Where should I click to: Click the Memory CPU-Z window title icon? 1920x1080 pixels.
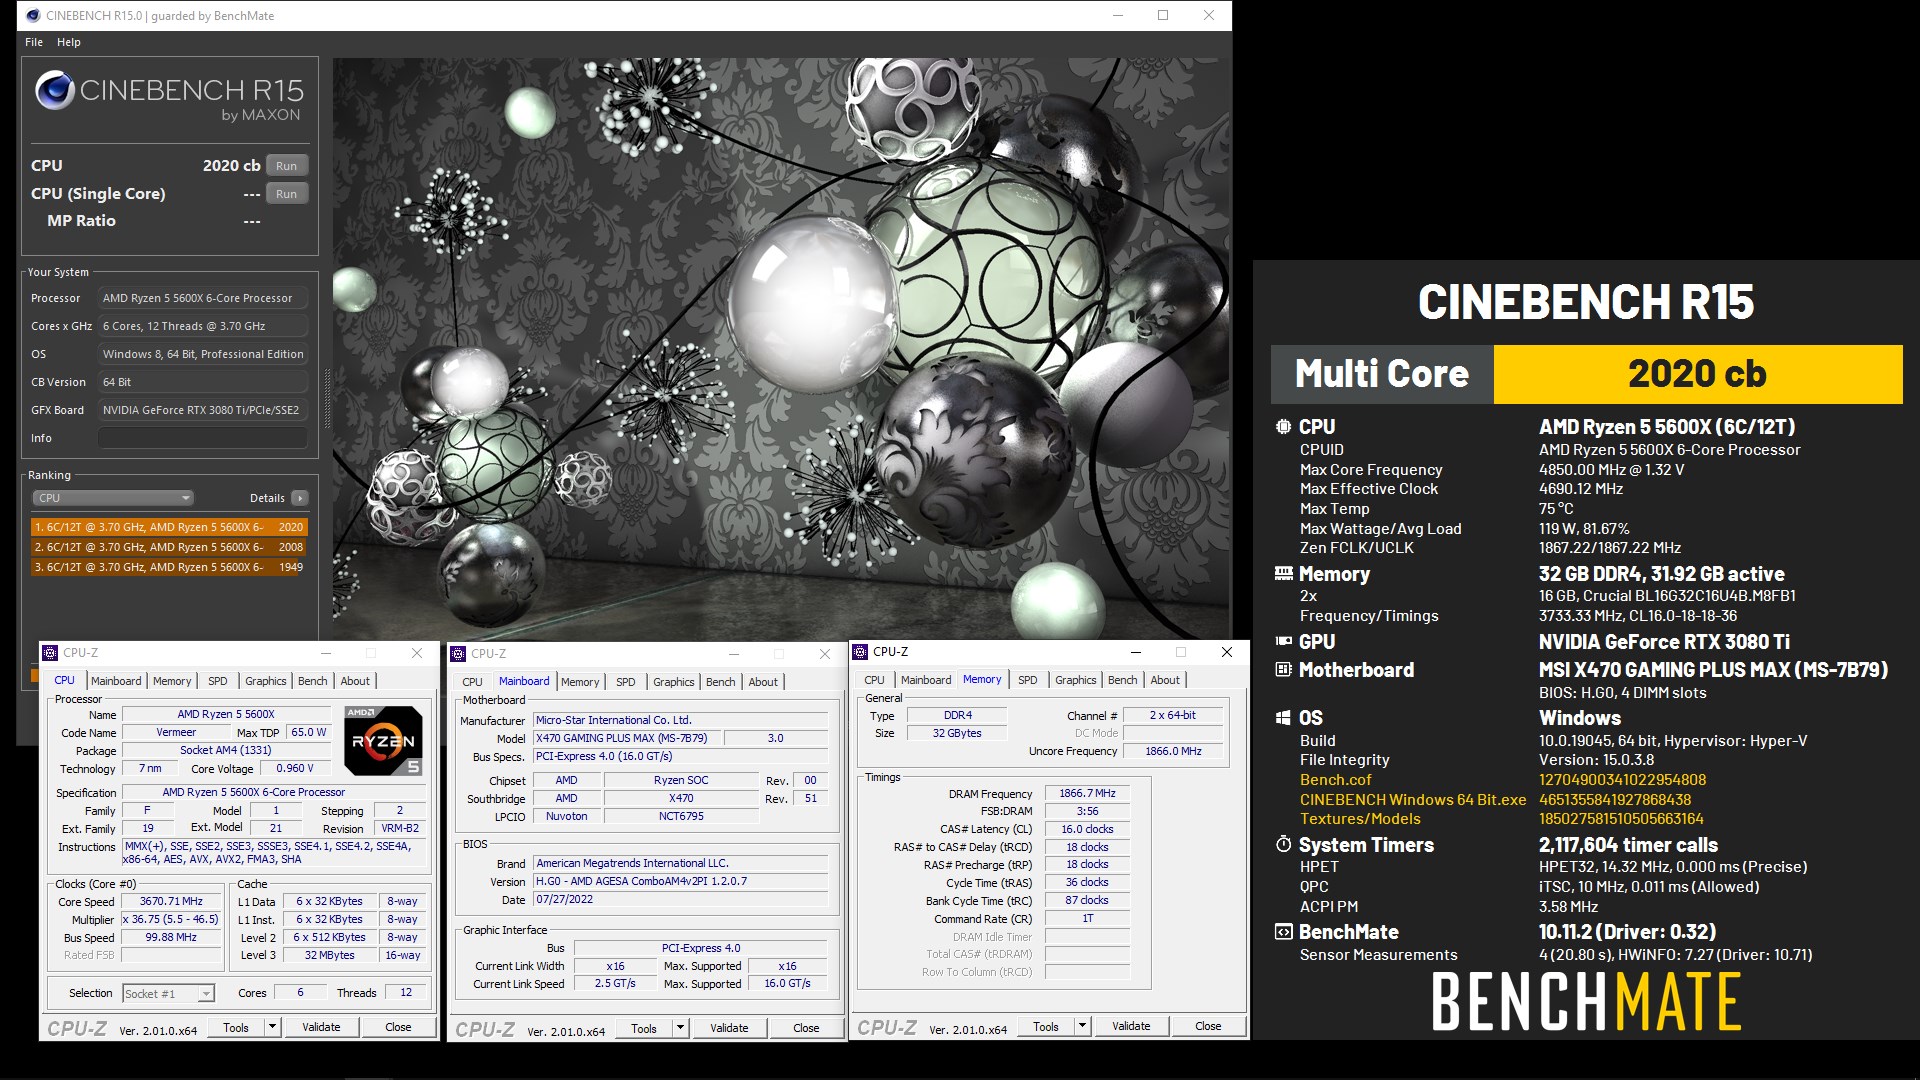tap(860, 652)
